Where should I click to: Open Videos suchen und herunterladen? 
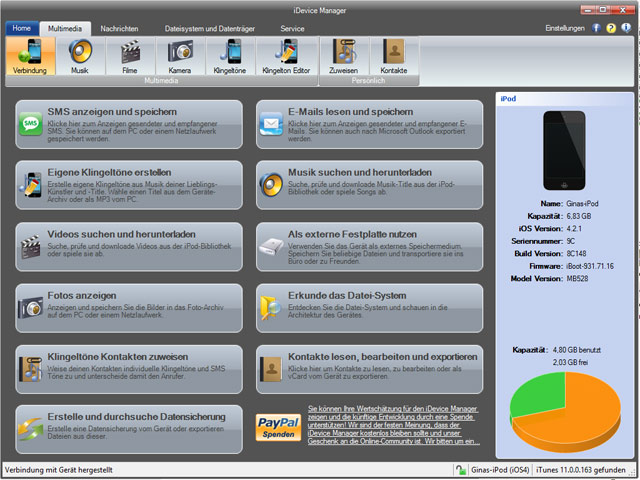(x=129, y=247)
